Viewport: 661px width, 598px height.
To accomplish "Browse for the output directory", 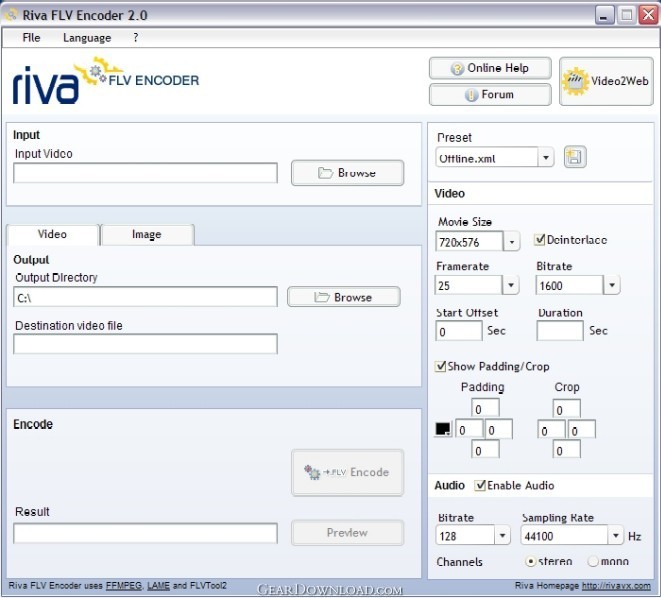I will click(x=344, y=297).
